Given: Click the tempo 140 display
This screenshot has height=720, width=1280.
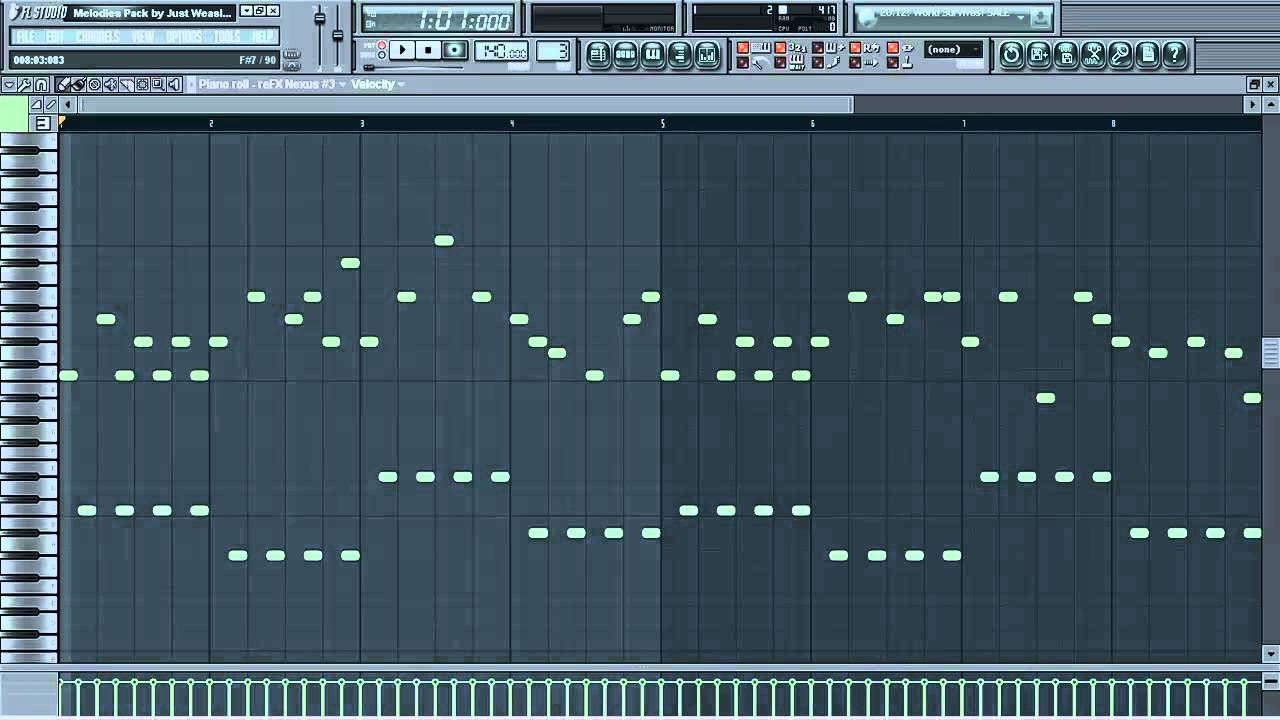Looking at the screenshot, I should click(501, 52).
